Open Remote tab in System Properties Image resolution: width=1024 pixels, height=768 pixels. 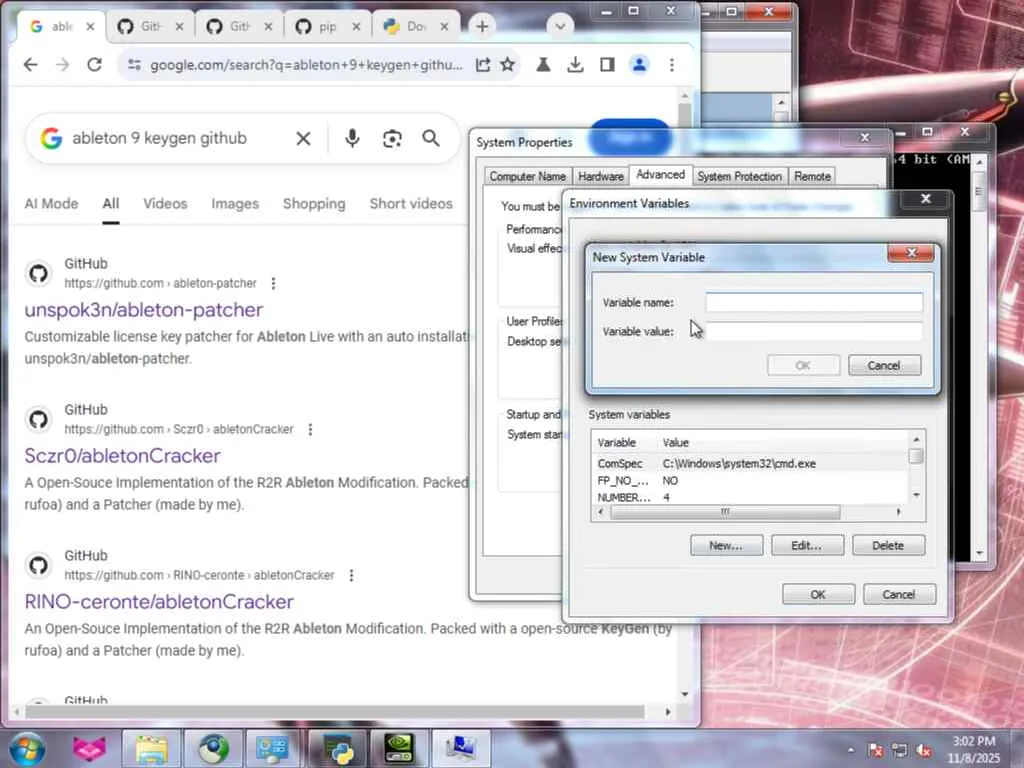pos(812,176)
